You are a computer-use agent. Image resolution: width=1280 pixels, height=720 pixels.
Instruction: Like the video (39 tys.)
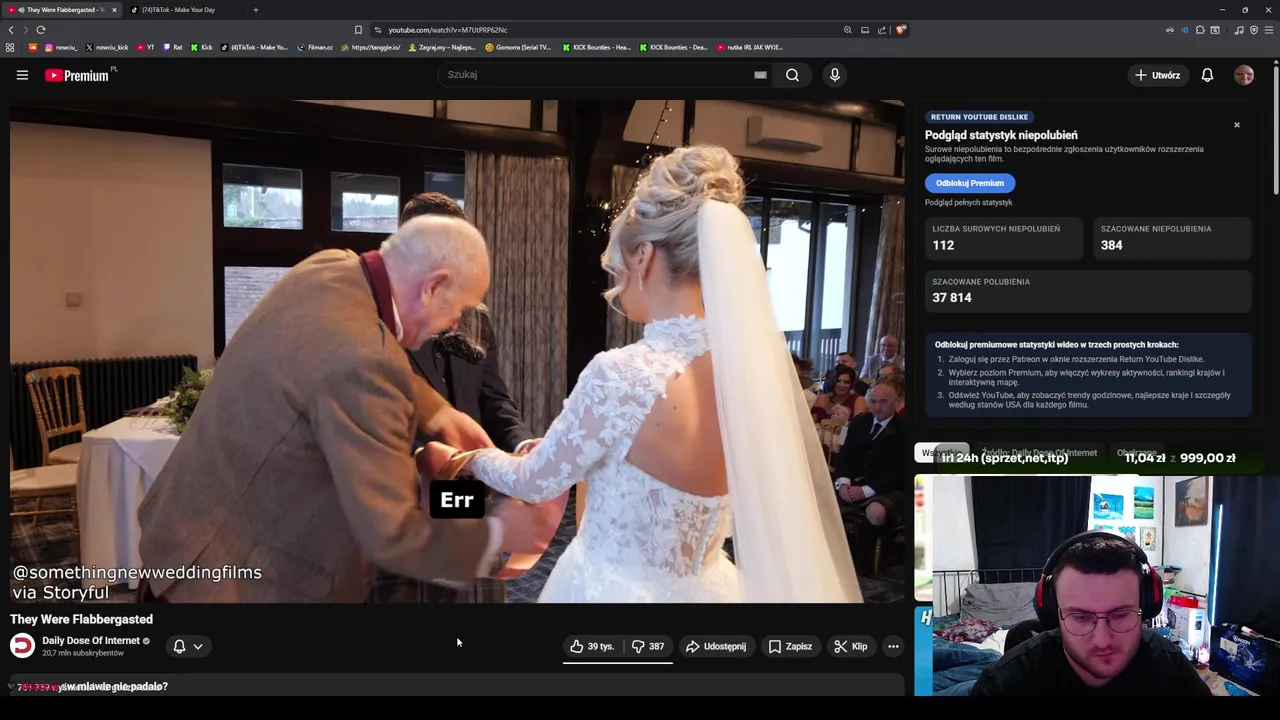[x=591, y=646]
